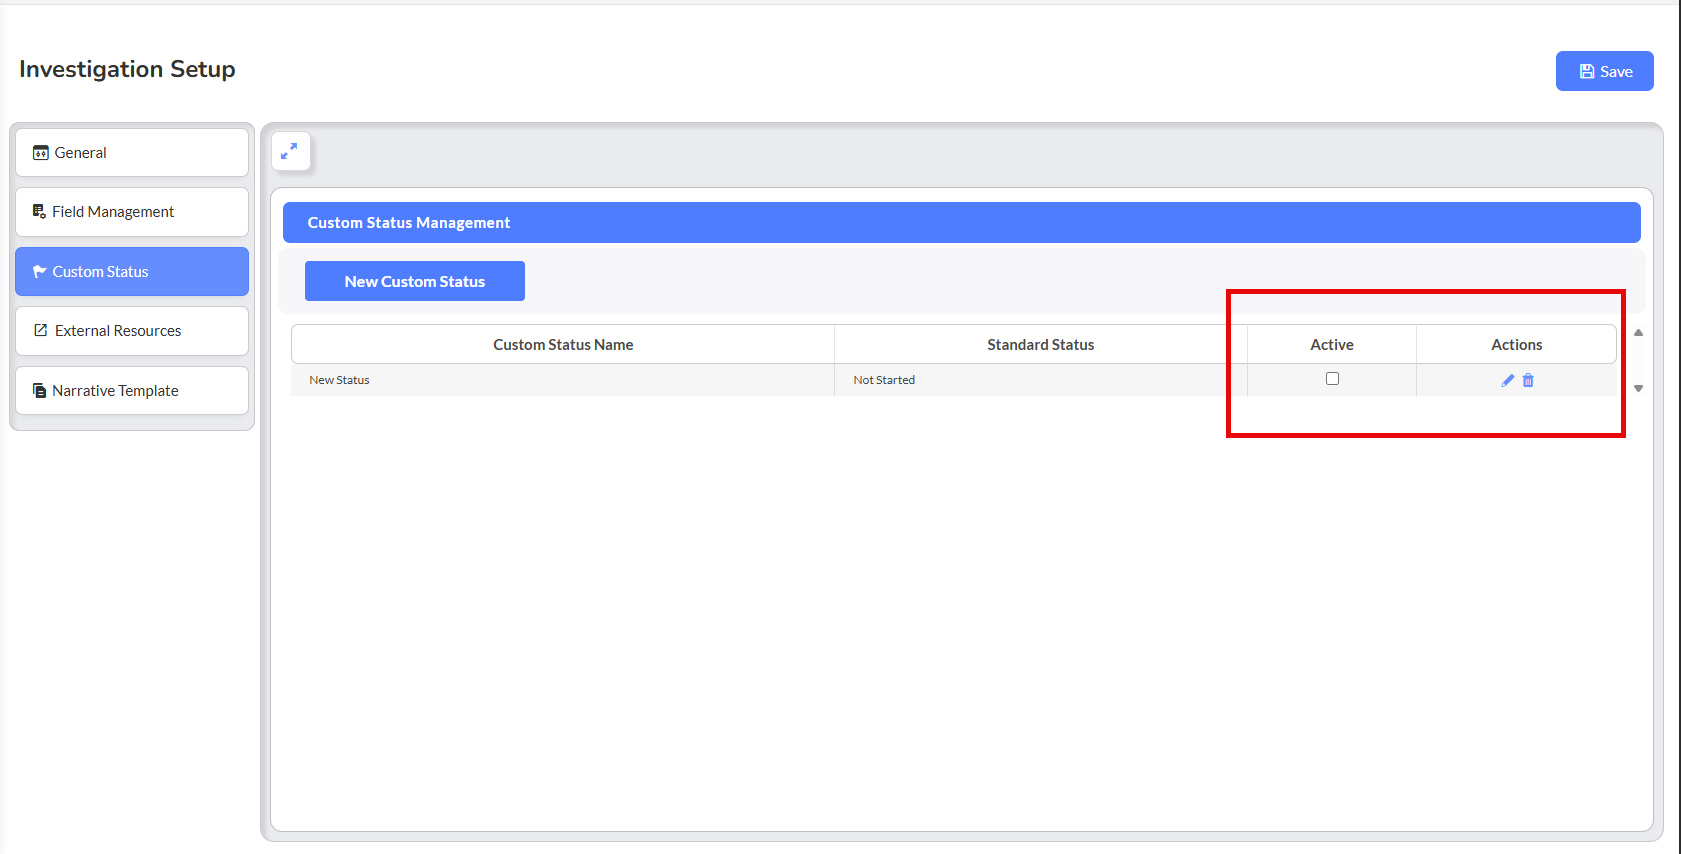Click the document icon beside Narrative Template
Screen dimensions: 1681x854
40,391
